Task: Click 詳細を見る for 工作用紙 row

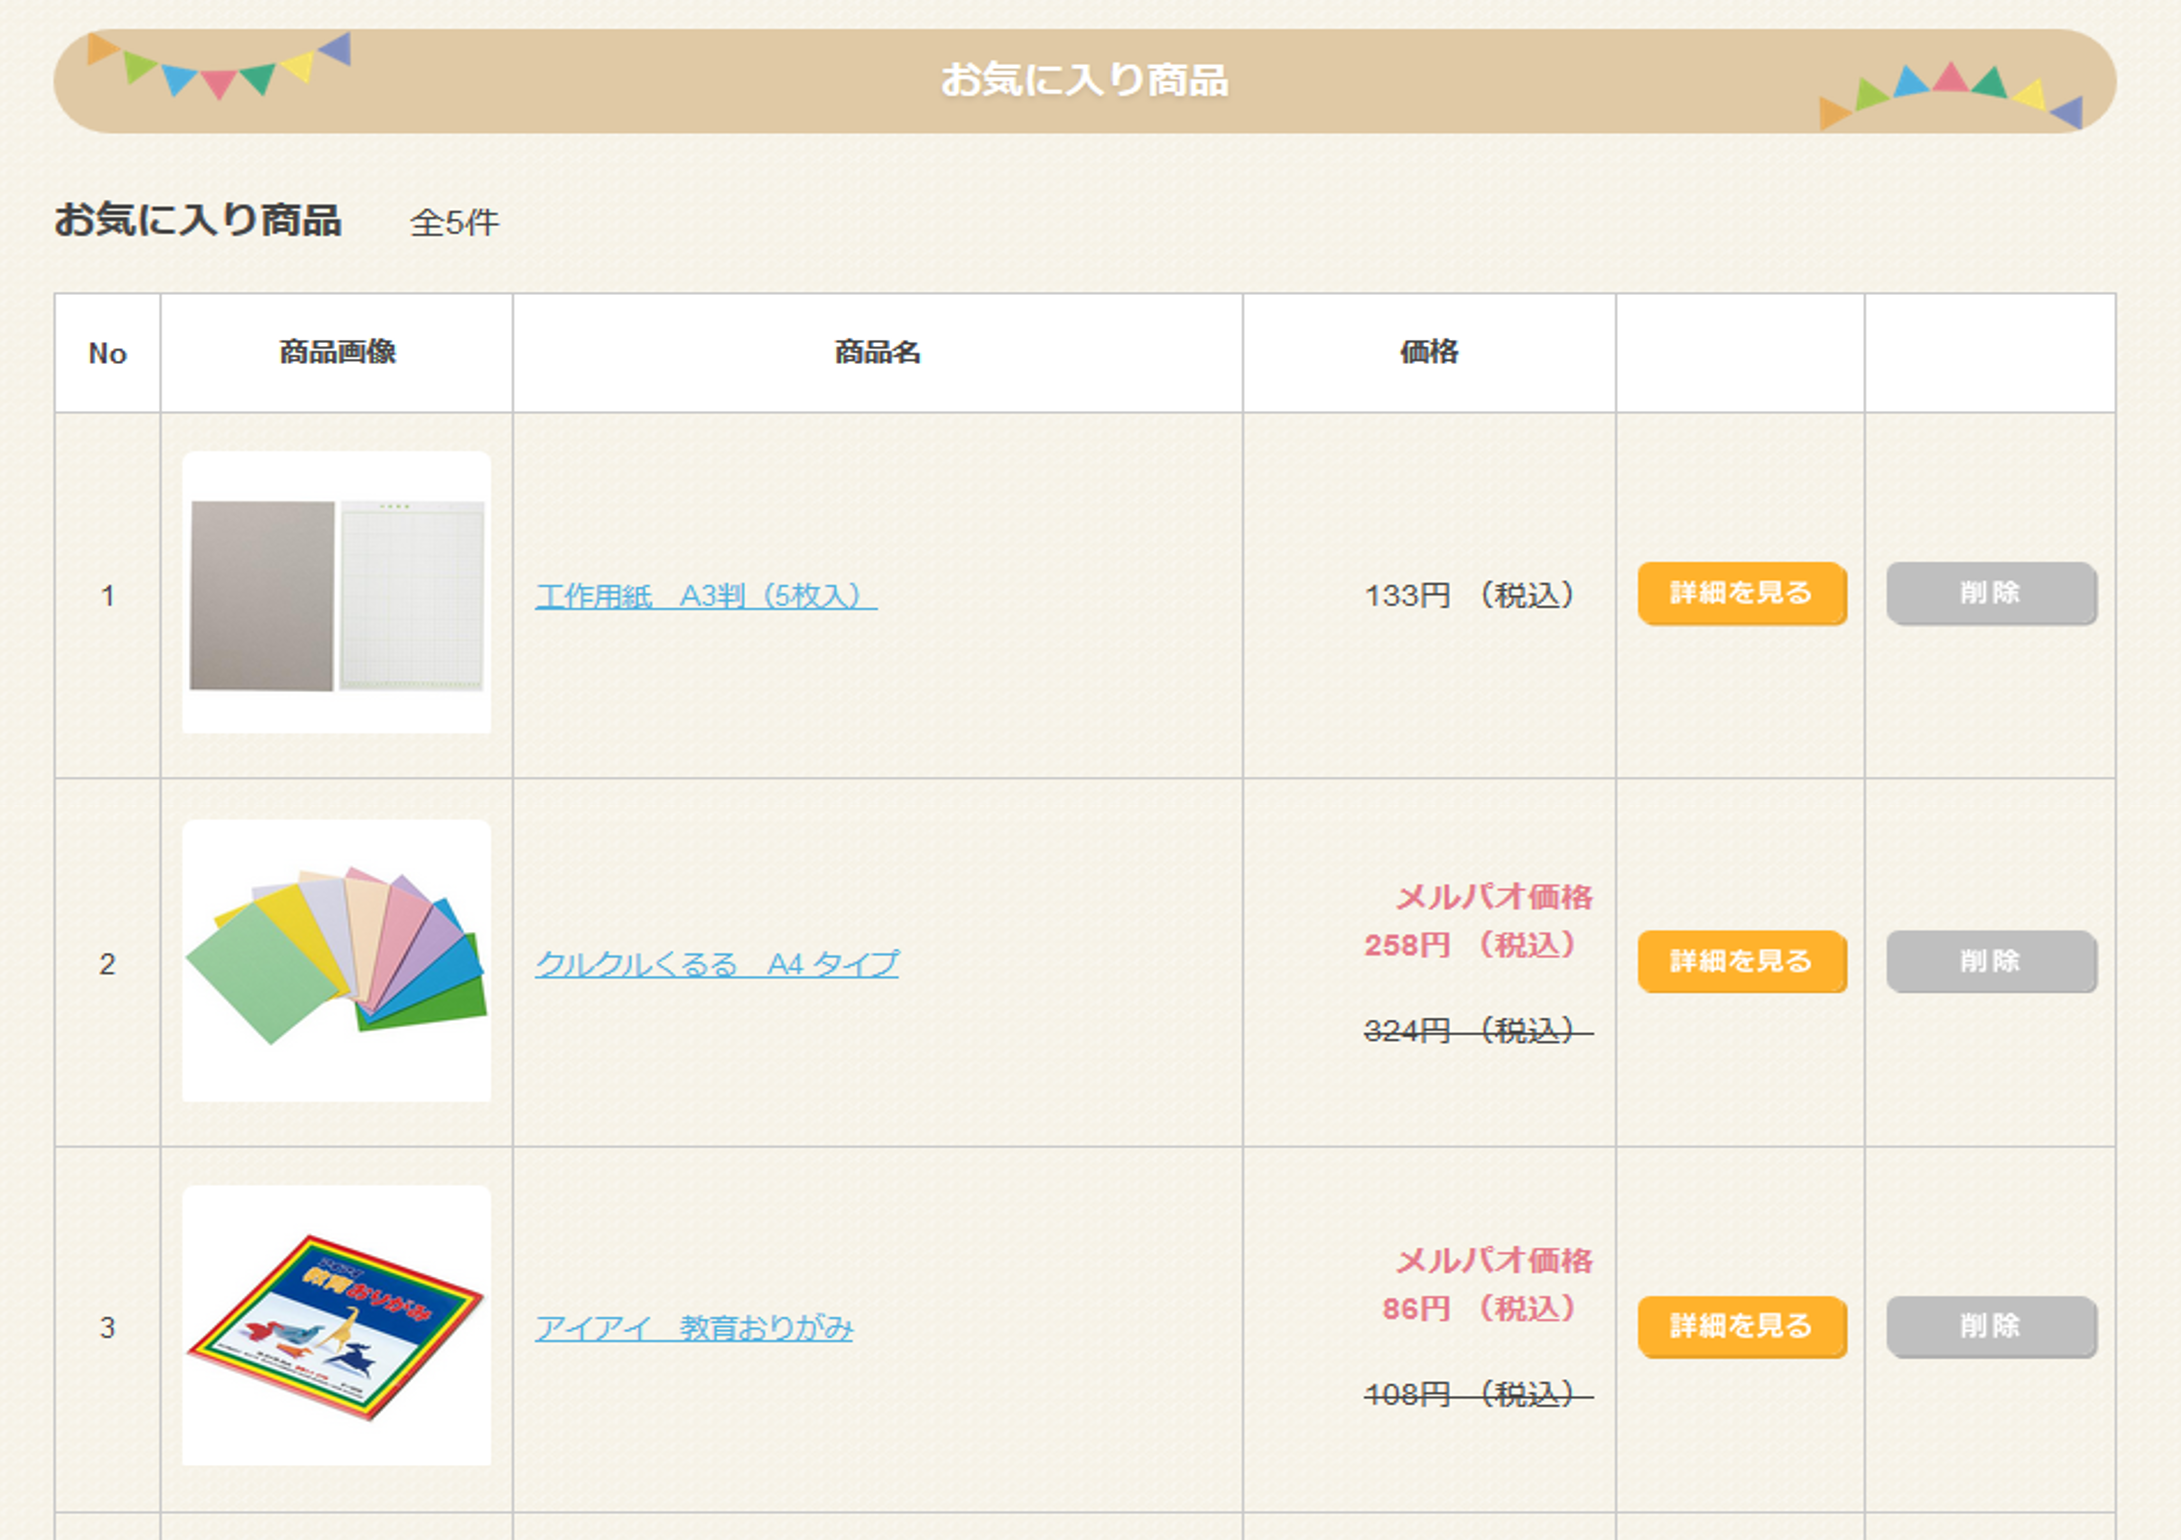Action: (x=1740, y=593)
